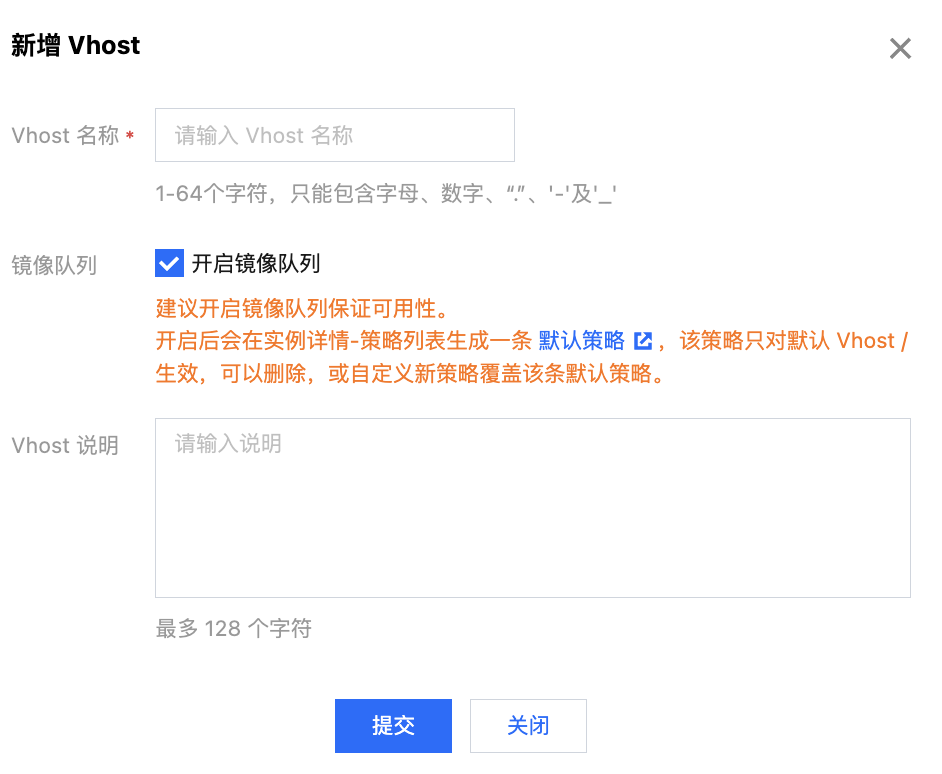Click the Vhost 说明 field label
Viewport: 942px width, 774px height.
pos(65,446)
